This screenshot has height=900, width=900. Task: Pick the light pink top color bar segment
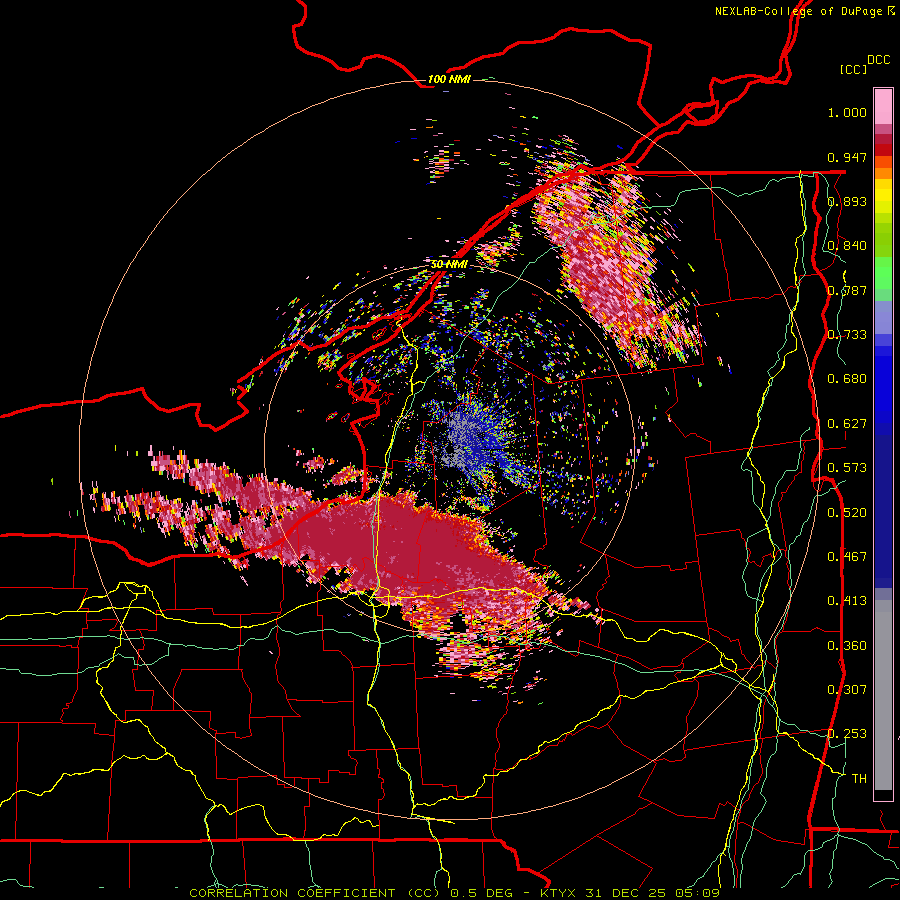point(883,106)
